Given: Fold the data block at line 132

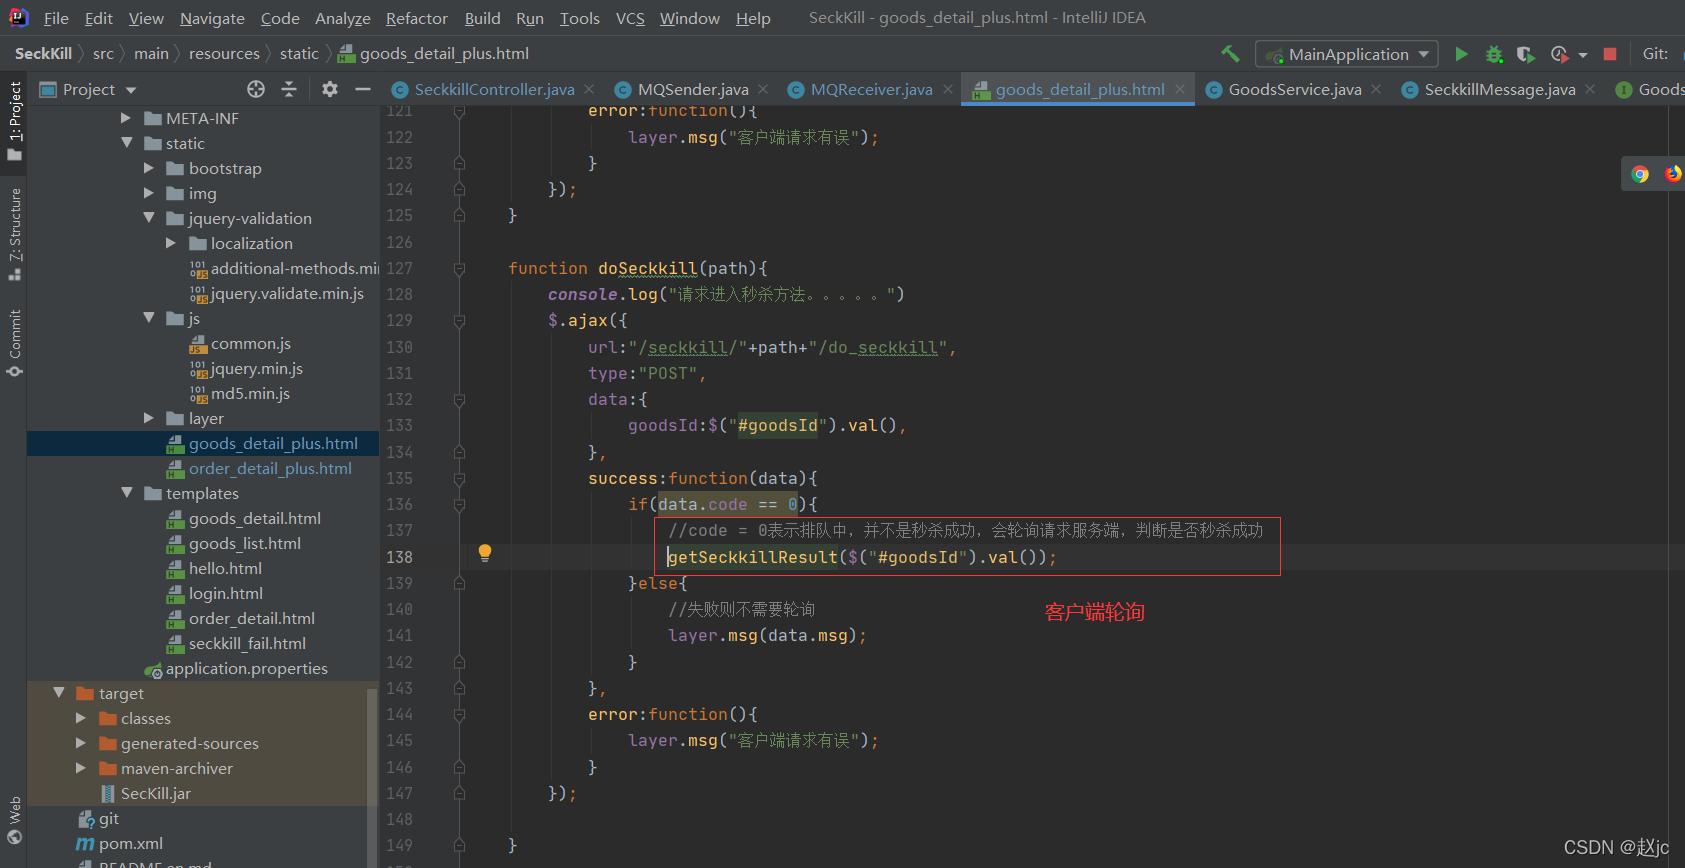Looking at the screenshot, I should tap(459, 399).
